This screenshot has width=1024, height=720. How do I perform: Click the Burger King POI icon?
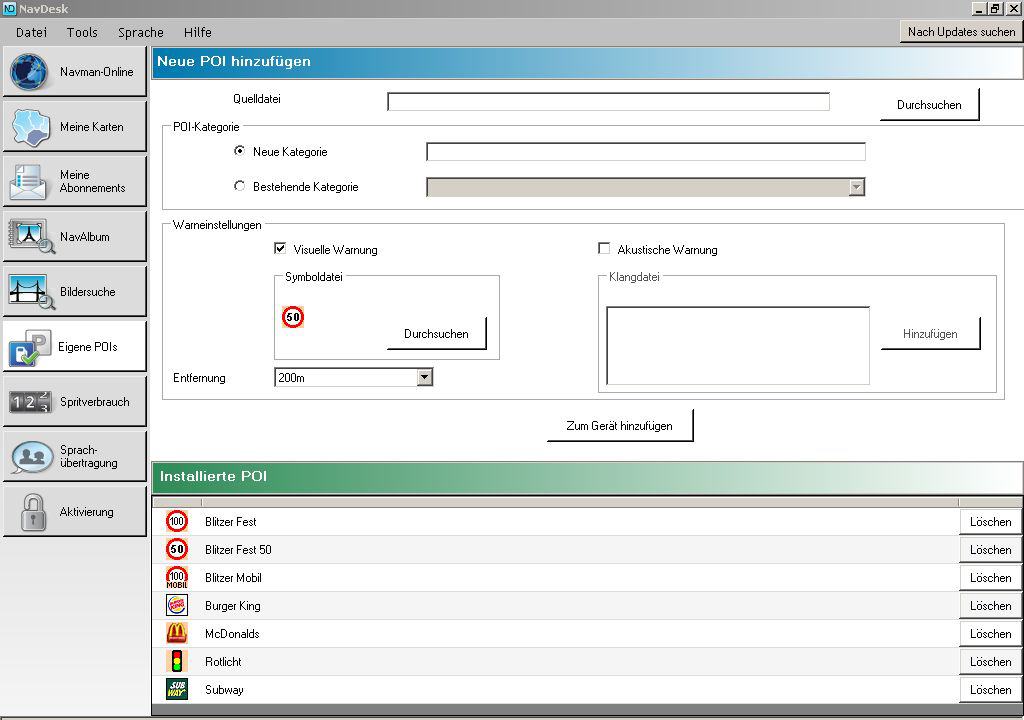(177, 606)
